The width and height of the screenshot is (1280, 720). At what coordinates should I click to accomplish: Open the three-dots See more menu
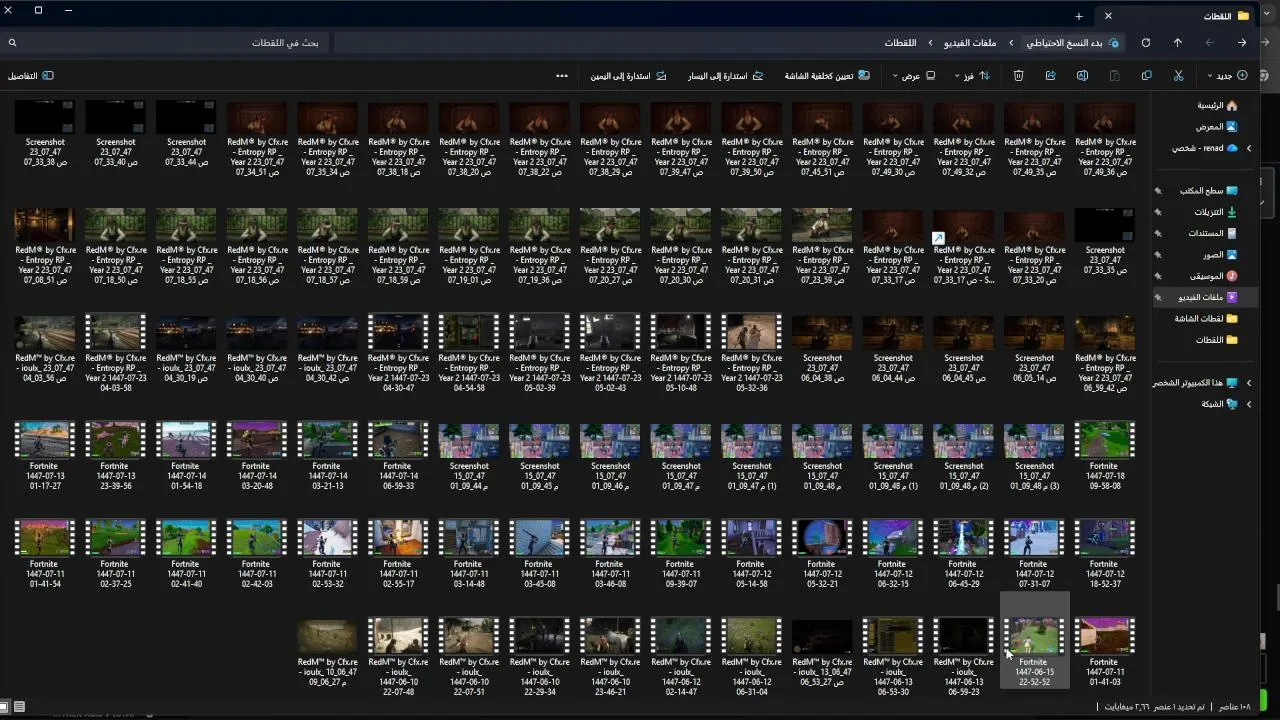click(x=562, y=76)
